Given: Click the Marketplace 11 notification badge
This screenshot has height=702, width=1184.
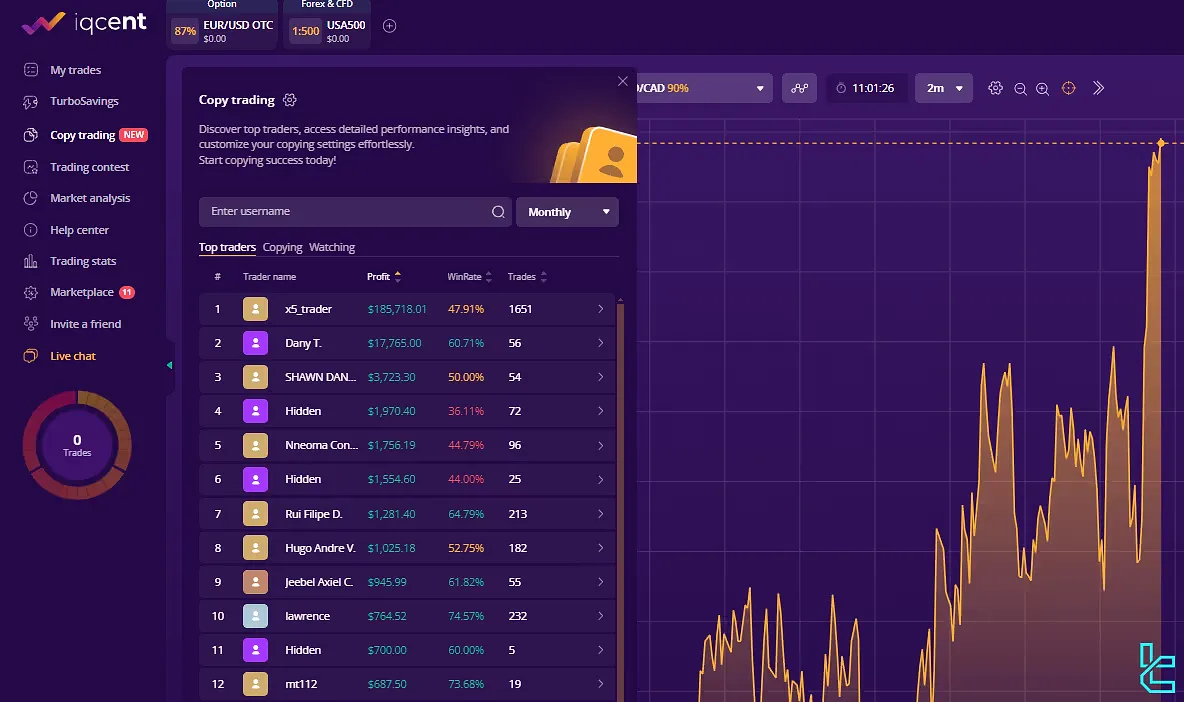Looking at the screenshot, I should click(x=127, y=292).
